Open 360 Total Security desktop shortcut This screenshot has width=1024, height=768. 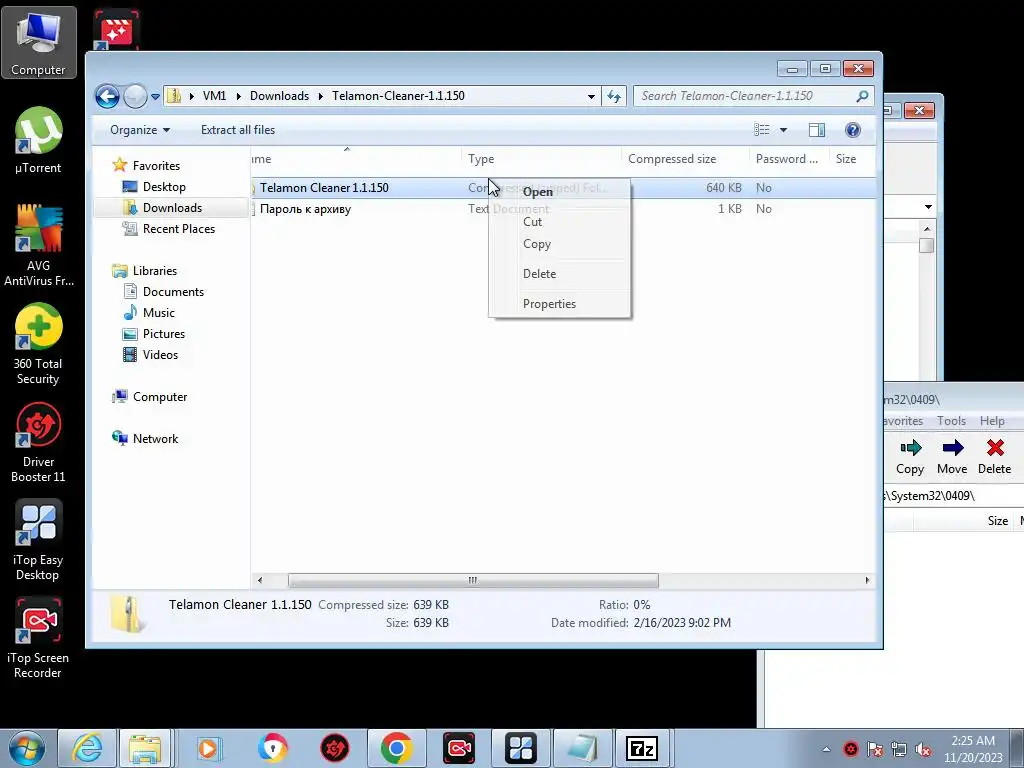[x=39, y=344]
